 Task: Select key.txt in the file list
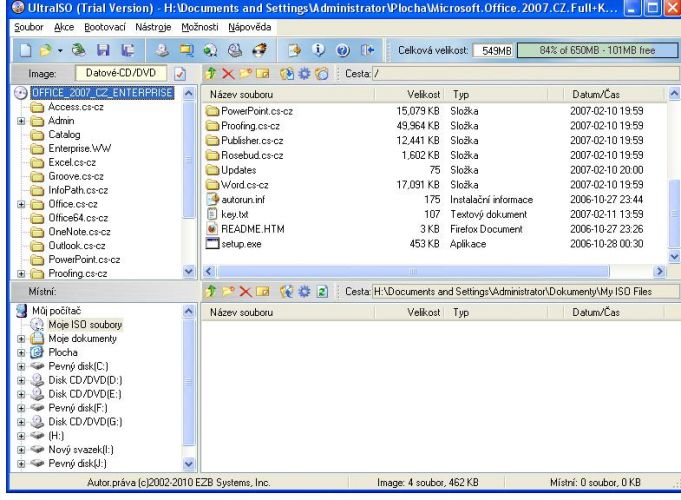coord(235,214)
